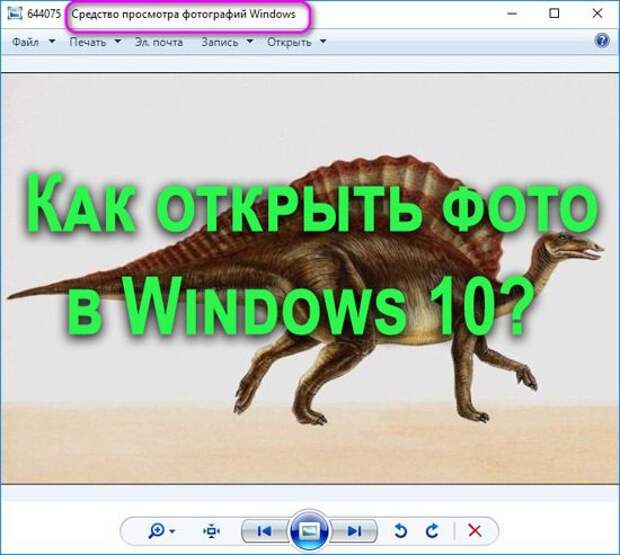Expand the Открыть dropdown arrow
This screenshot has height=555, width=620.
click(323, 41)
